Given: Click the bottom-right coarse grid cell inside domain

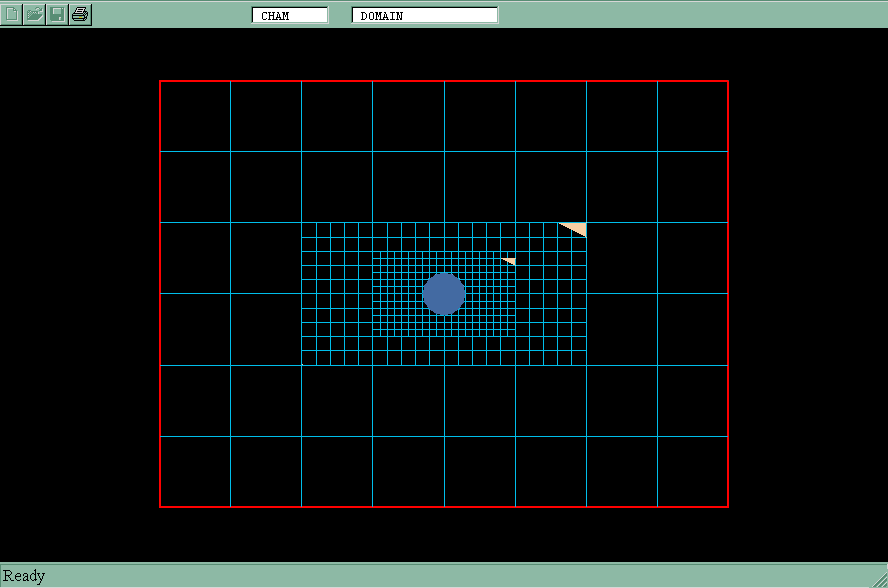Looking at the screenshot, I should click(x=692, y=471).
